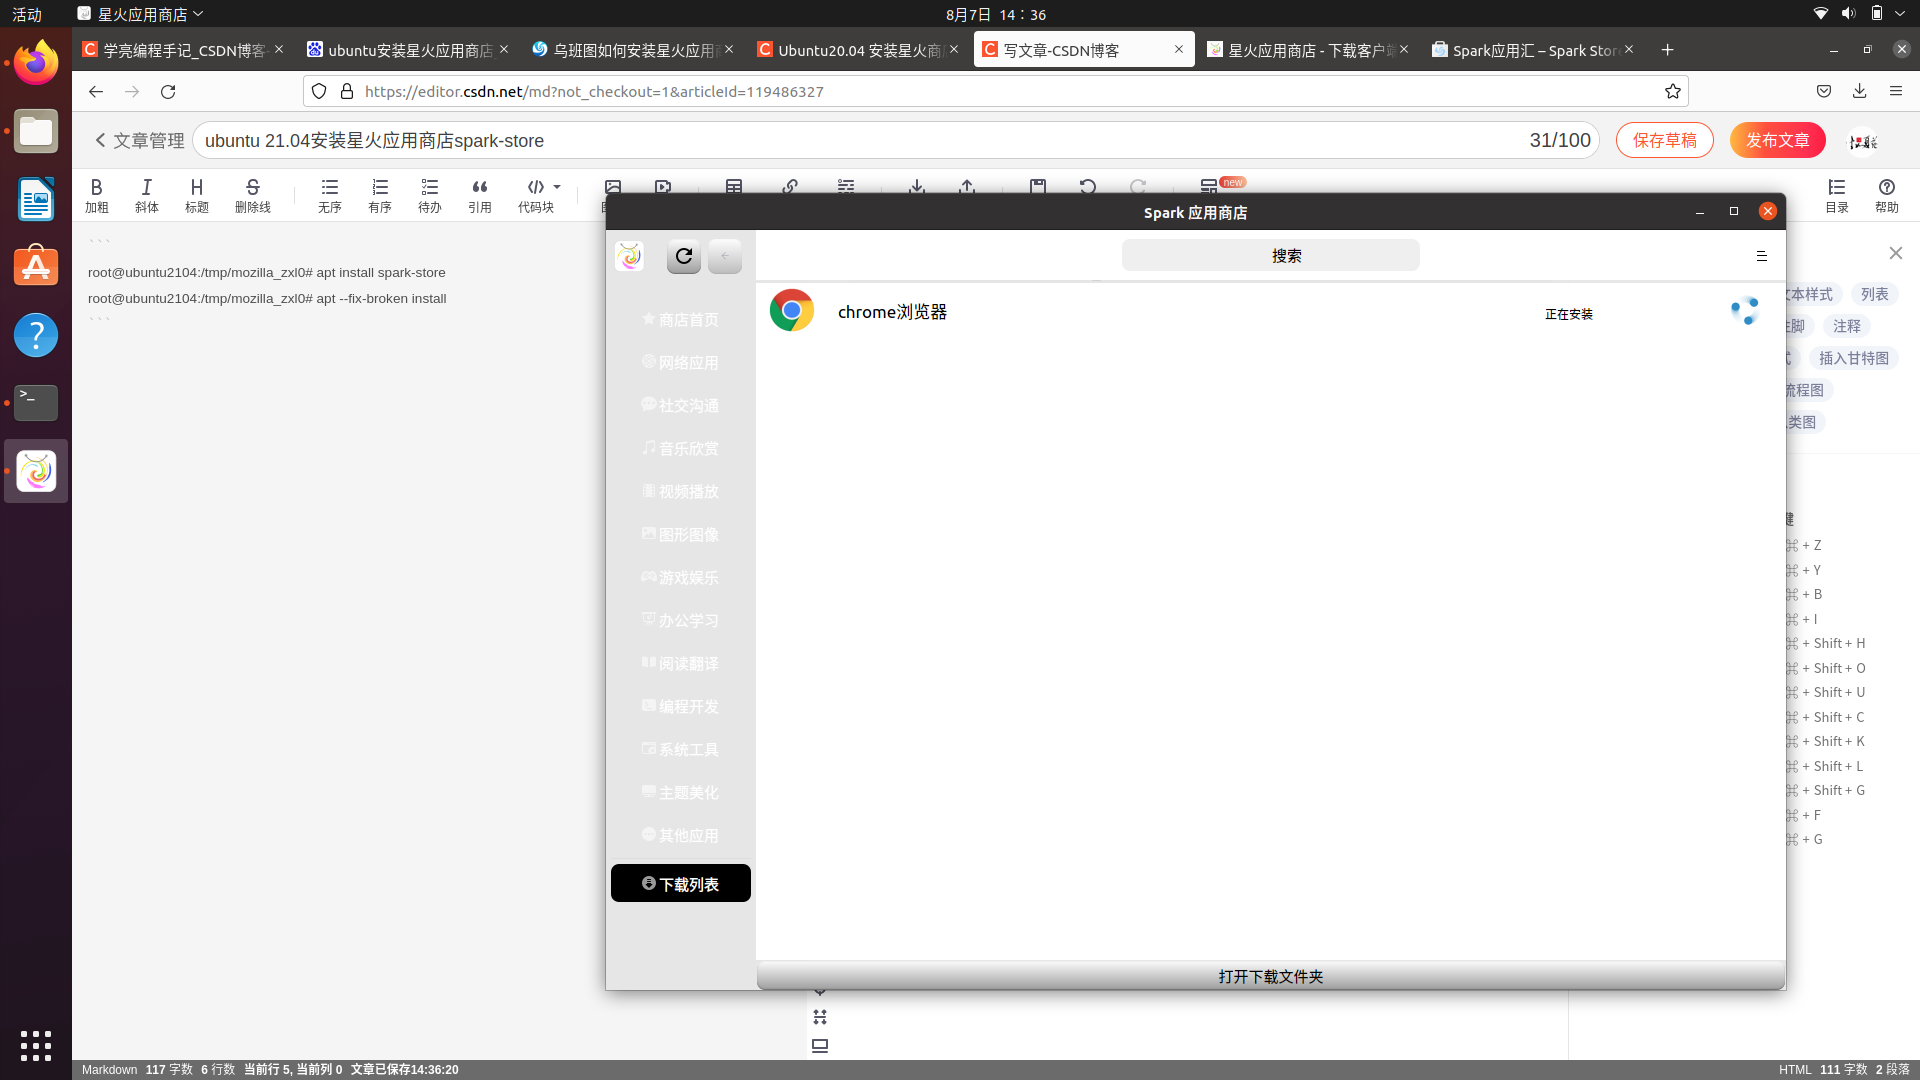Select 游戏娱乐 category
The width and height of the screenshot is (1920, 1080).
pos(680,578)
